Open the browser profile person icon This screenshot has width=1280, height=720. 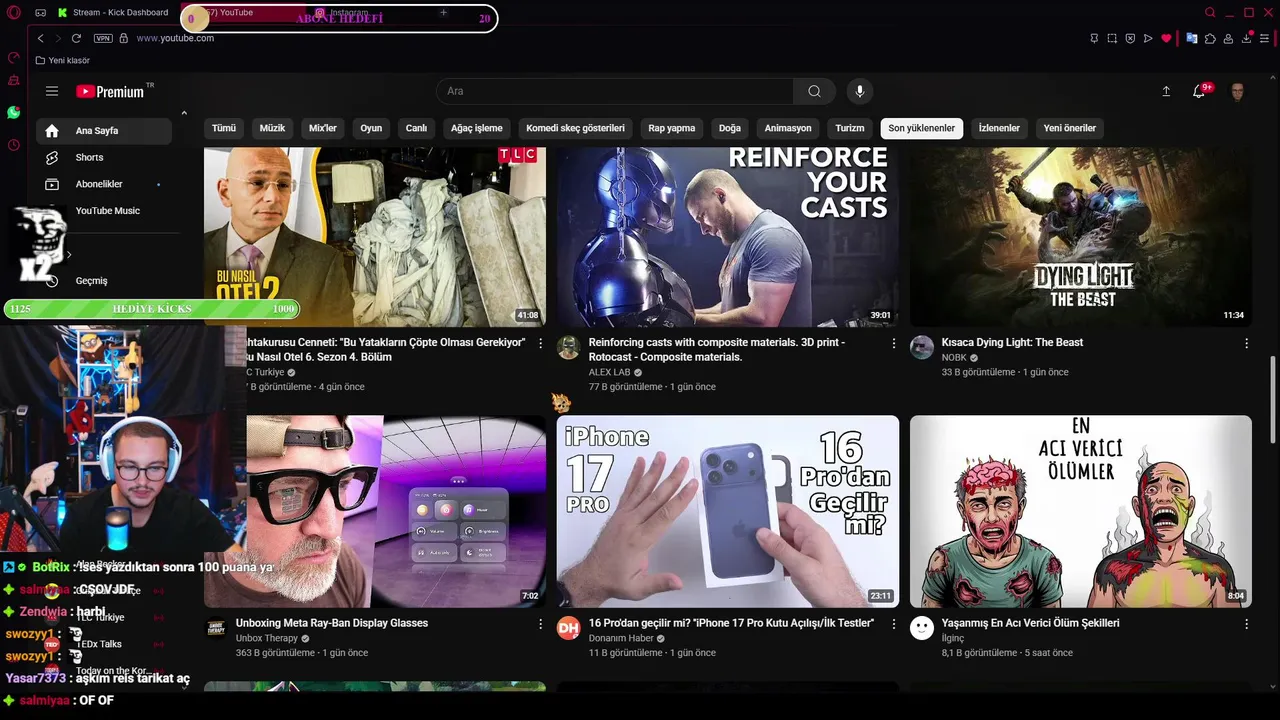tap(1228, 38)
